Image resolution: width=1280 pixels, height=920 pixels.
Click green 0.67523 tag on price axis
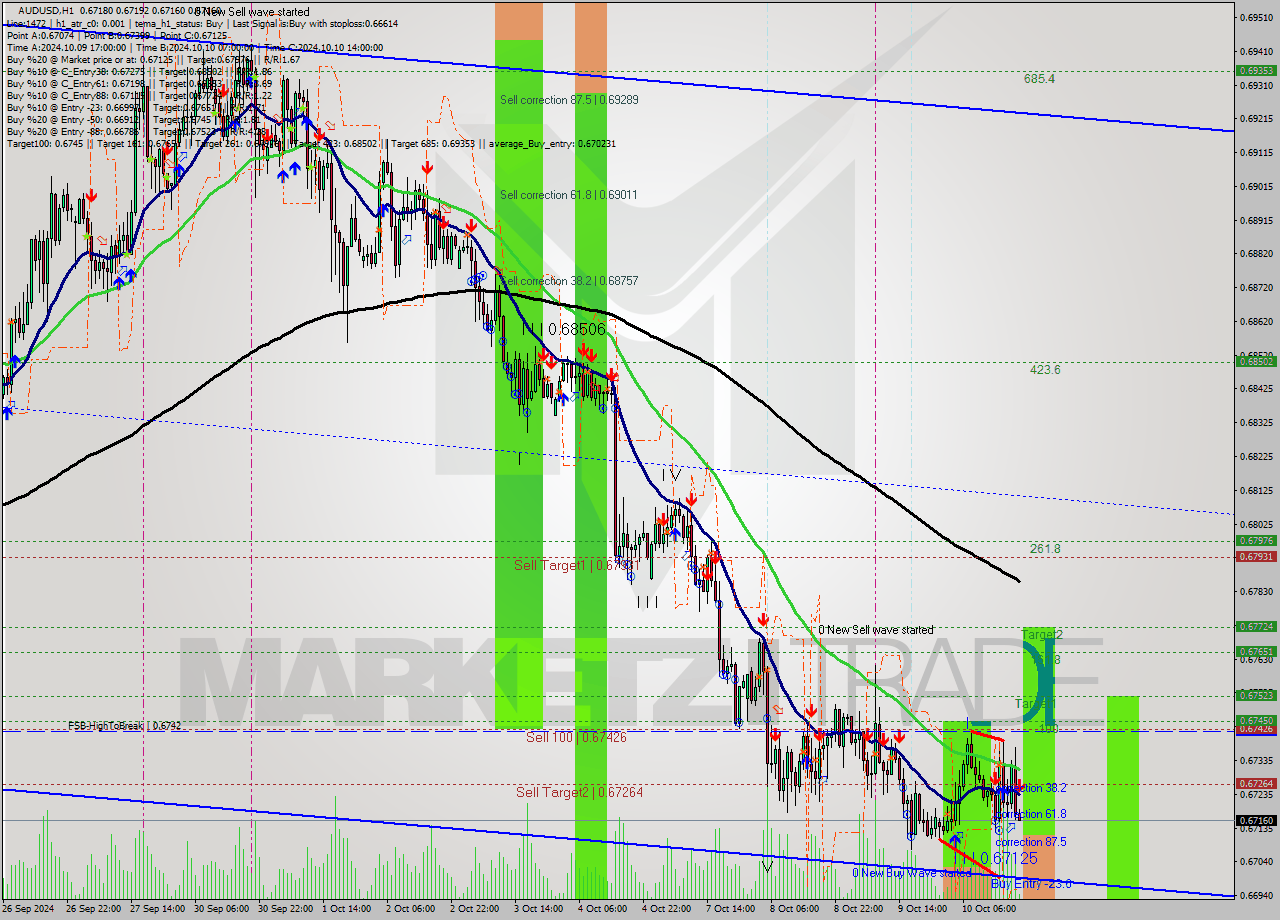tap(1256, 695)
